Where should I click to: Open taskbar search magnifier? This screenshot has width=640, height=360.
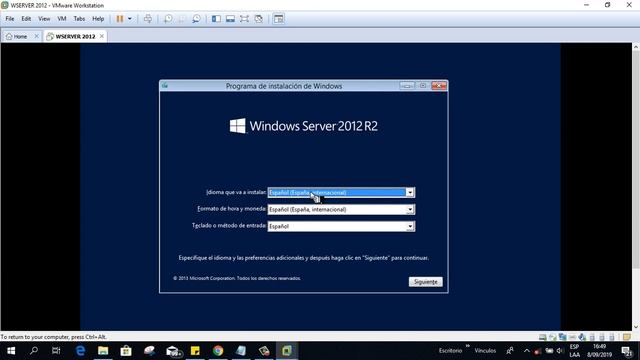click(x=34, y=351)
